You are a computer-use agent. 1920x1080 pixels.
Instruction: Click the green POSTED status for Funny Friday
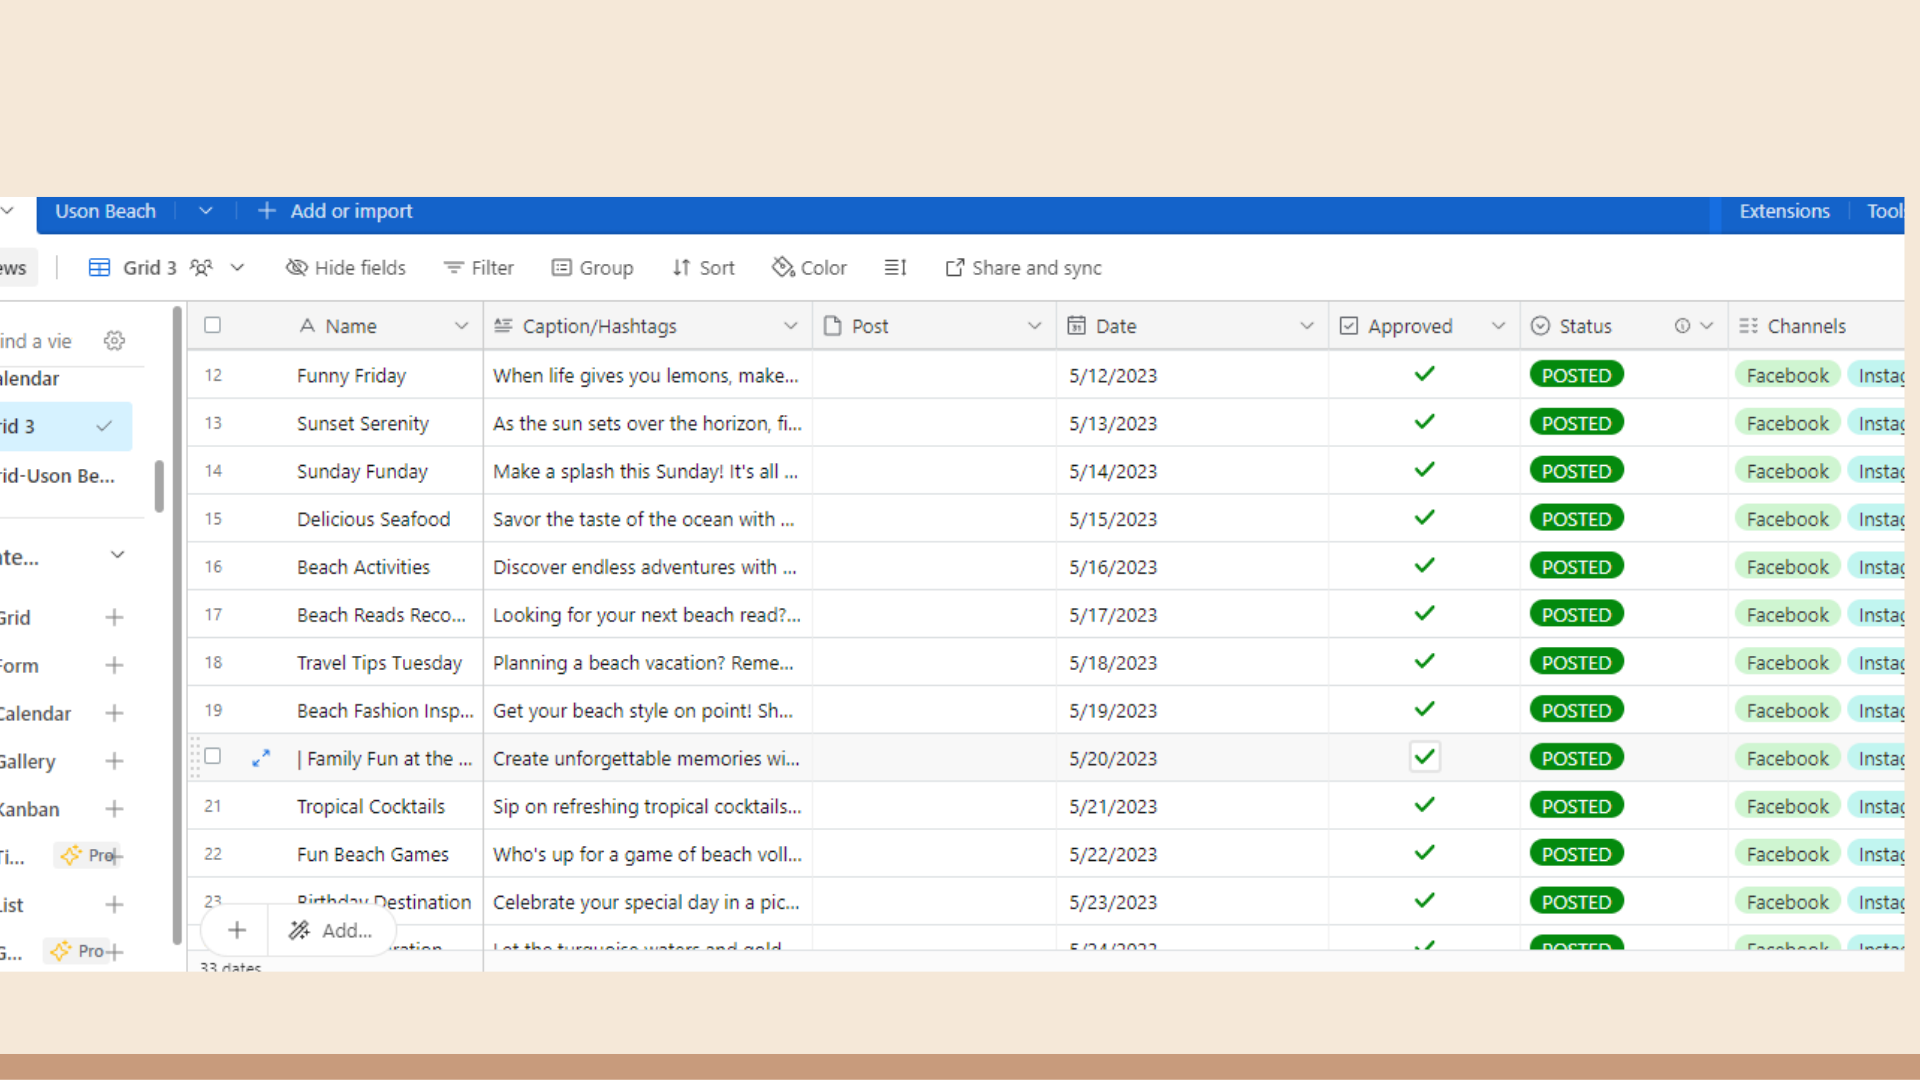point(1576,376)
